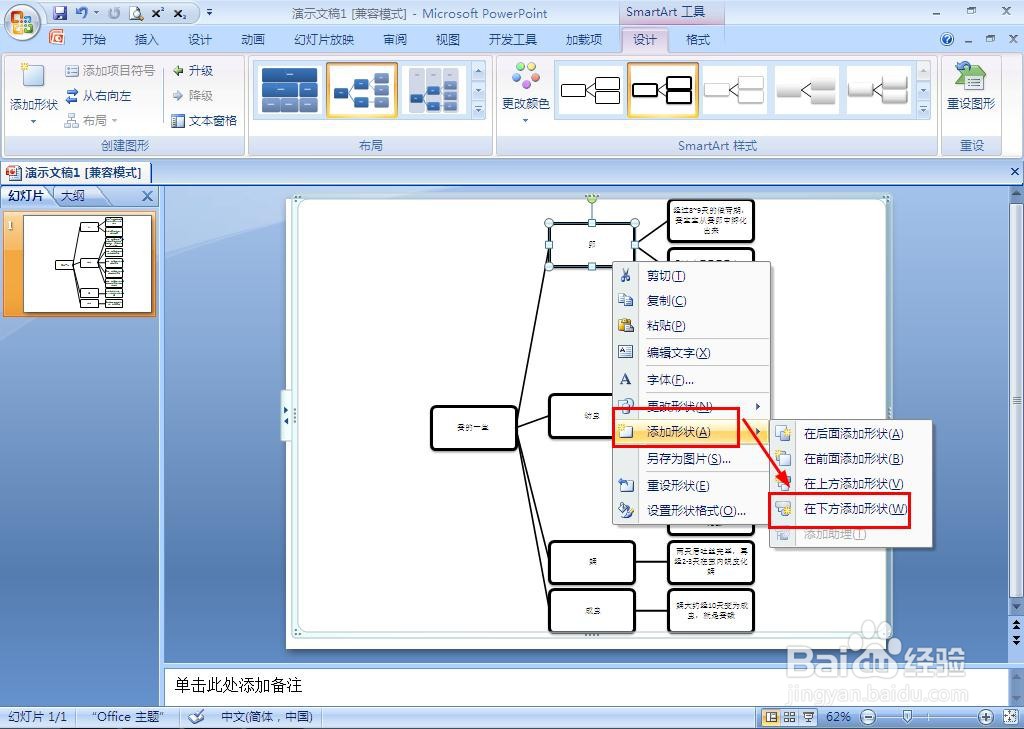This screenshot has height=729, width=1024.
Task: Open Add Shape (添加形状) ribbon dropdown arrow
Action: coord(33,122)
